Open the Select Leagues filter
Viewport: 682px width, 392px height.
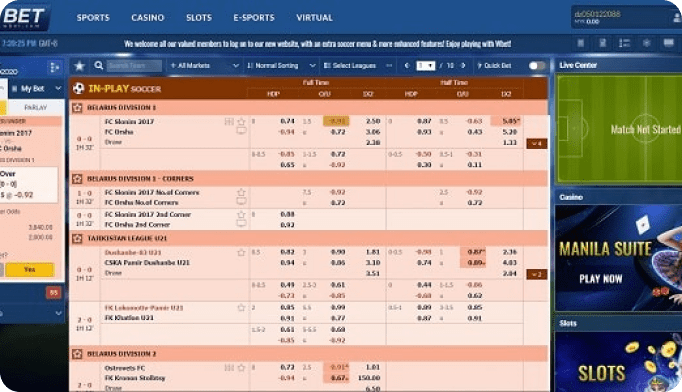[x=358, y=66]
